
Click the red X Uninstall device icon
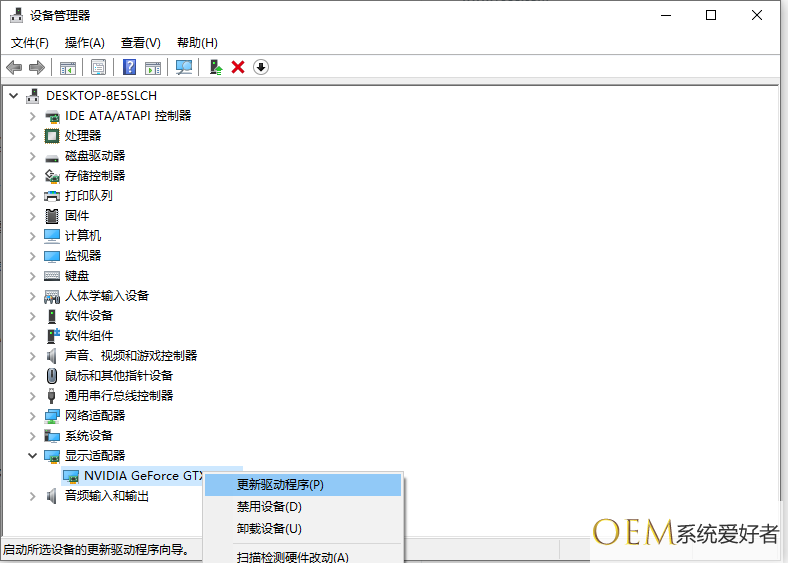click(238, 67)
